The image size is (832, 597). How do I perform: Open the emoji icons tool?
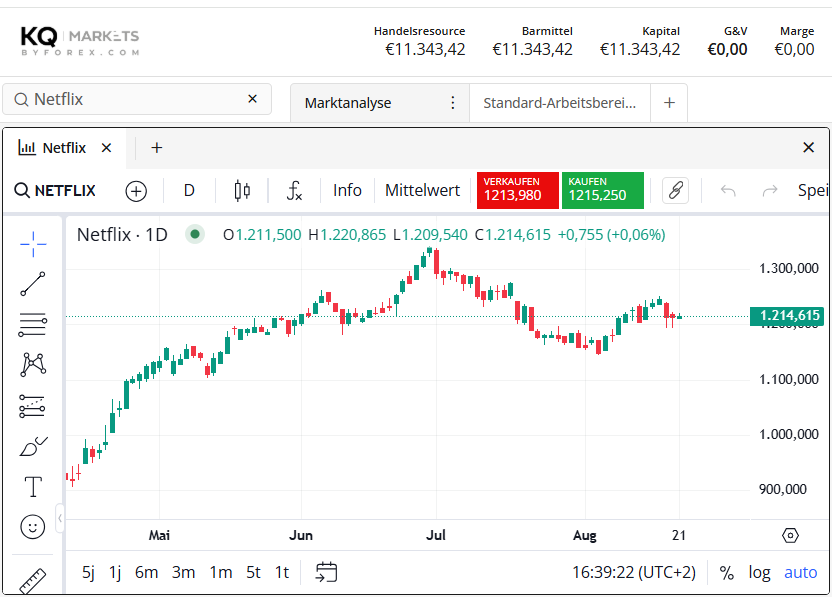coord(33,527)
